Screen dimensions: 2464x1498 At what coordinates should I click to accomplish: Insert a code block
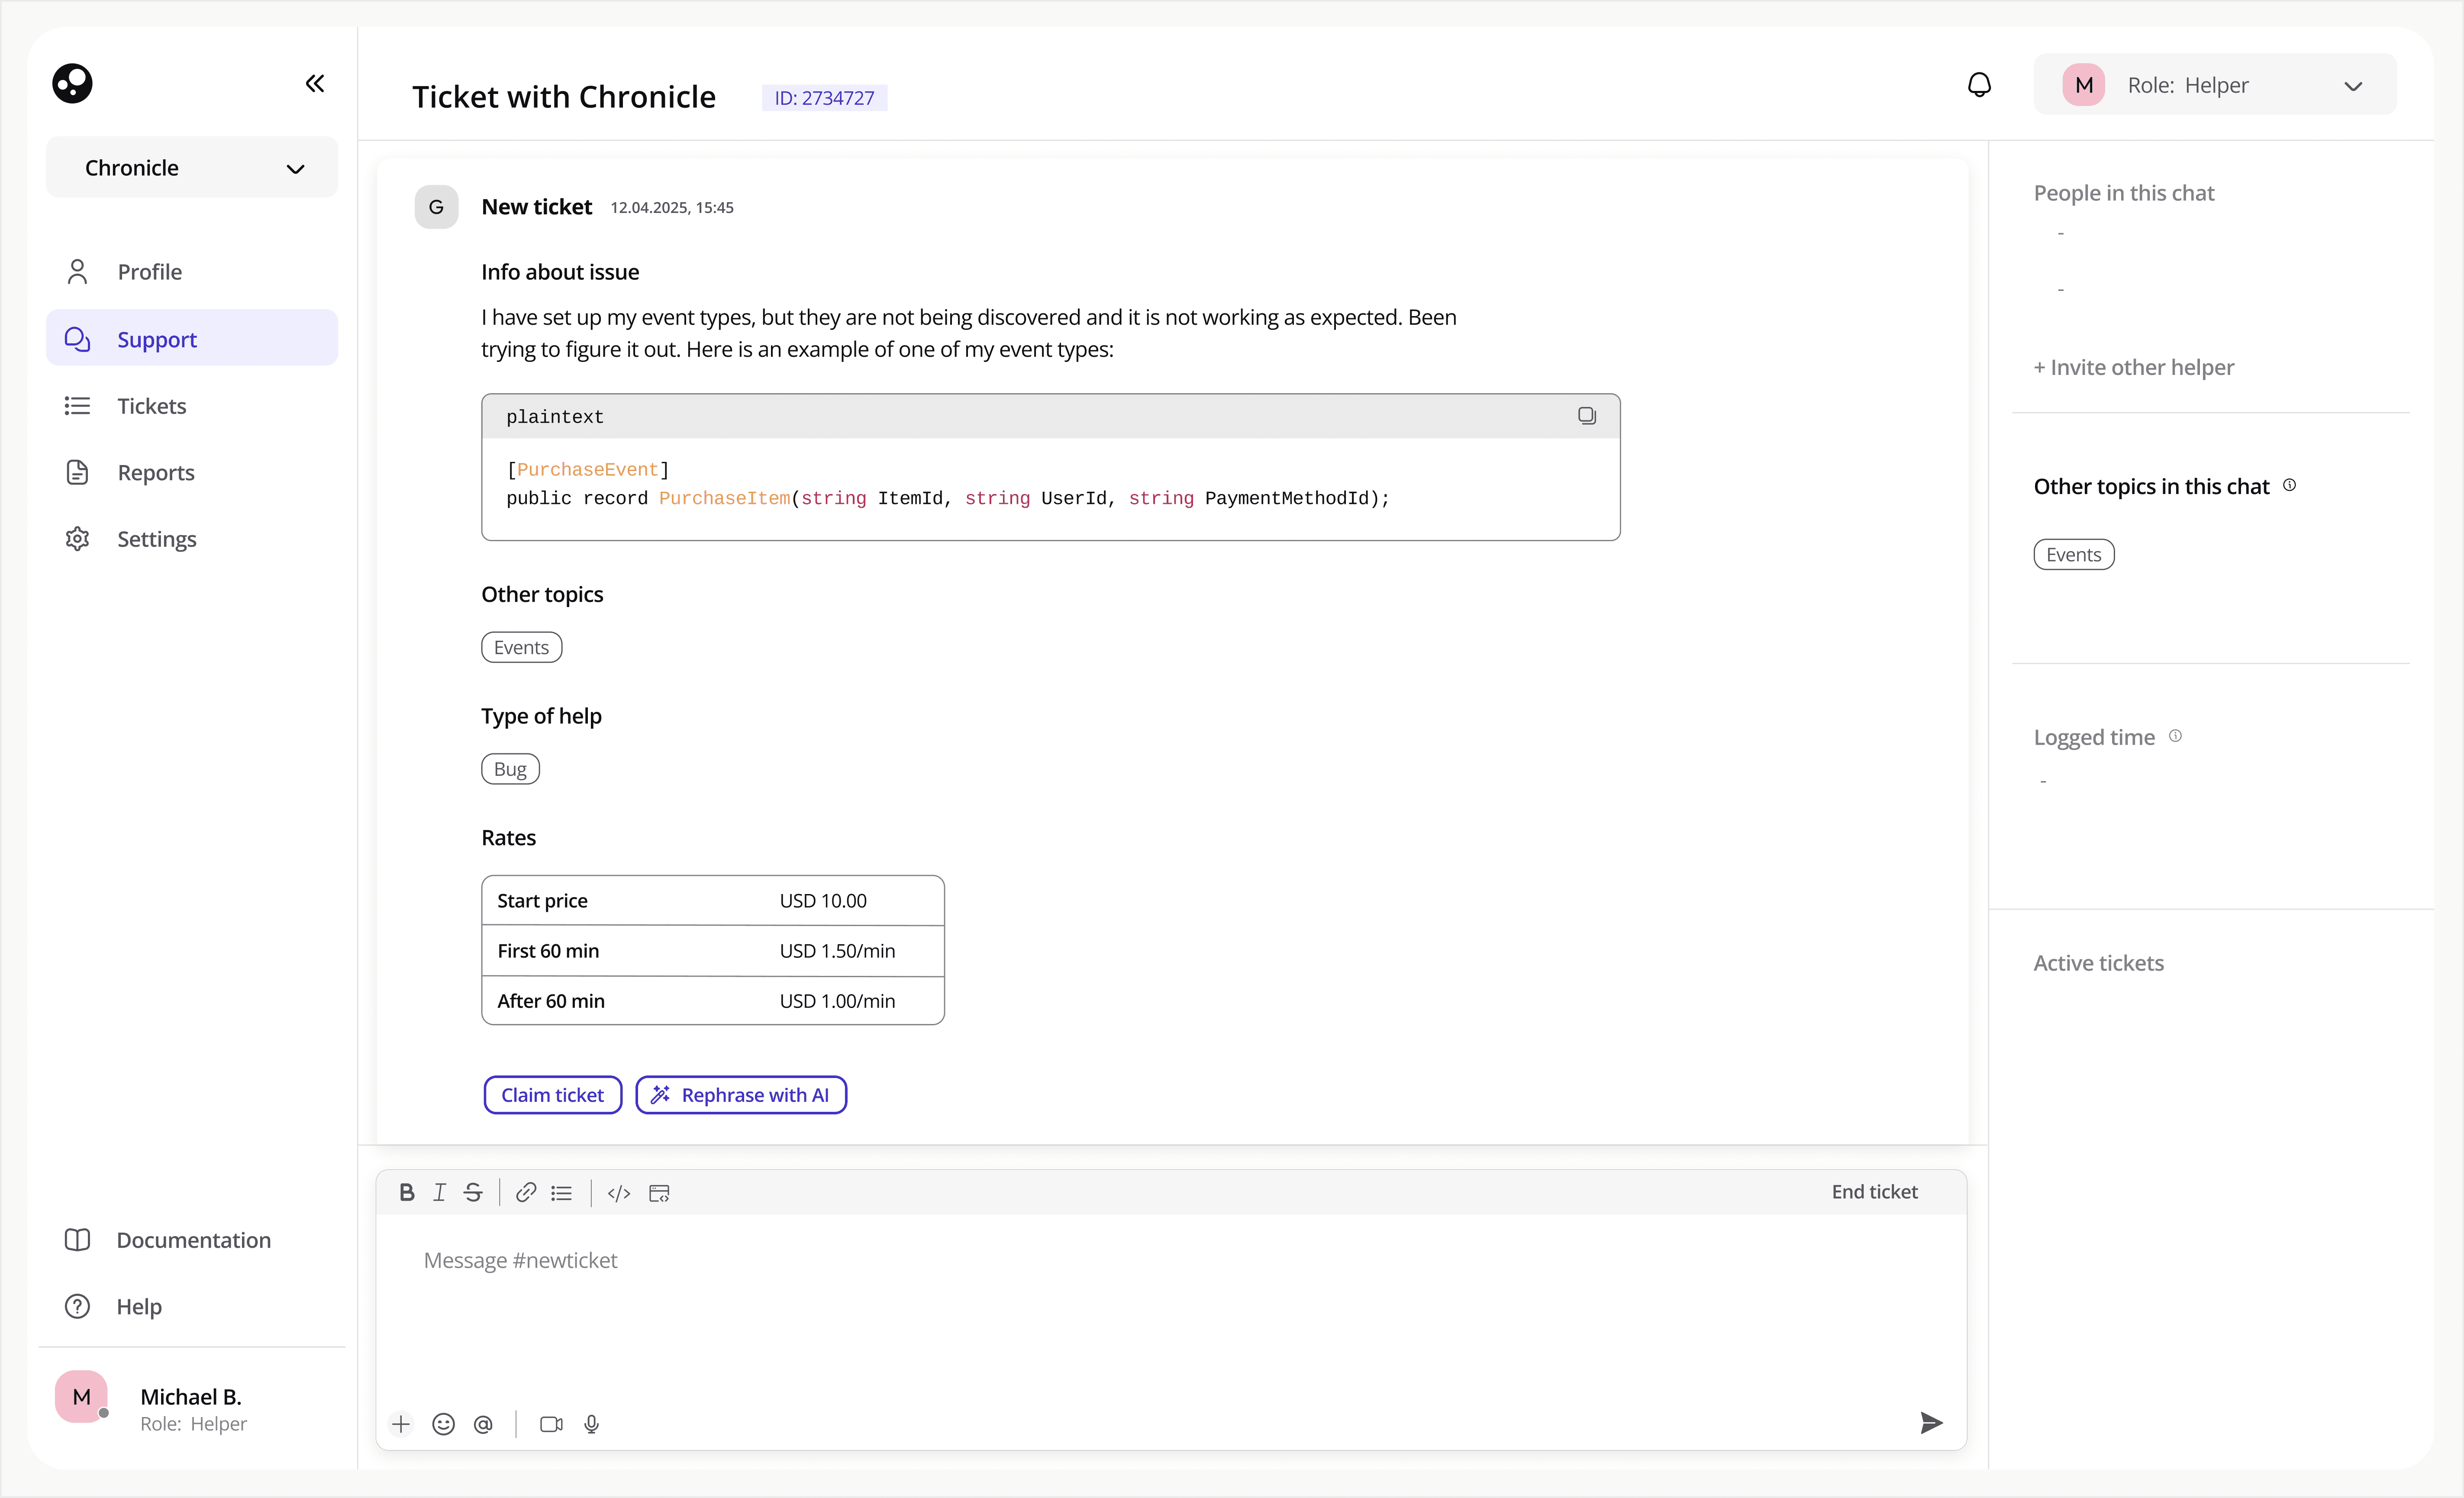click(x=659, y=1193)
